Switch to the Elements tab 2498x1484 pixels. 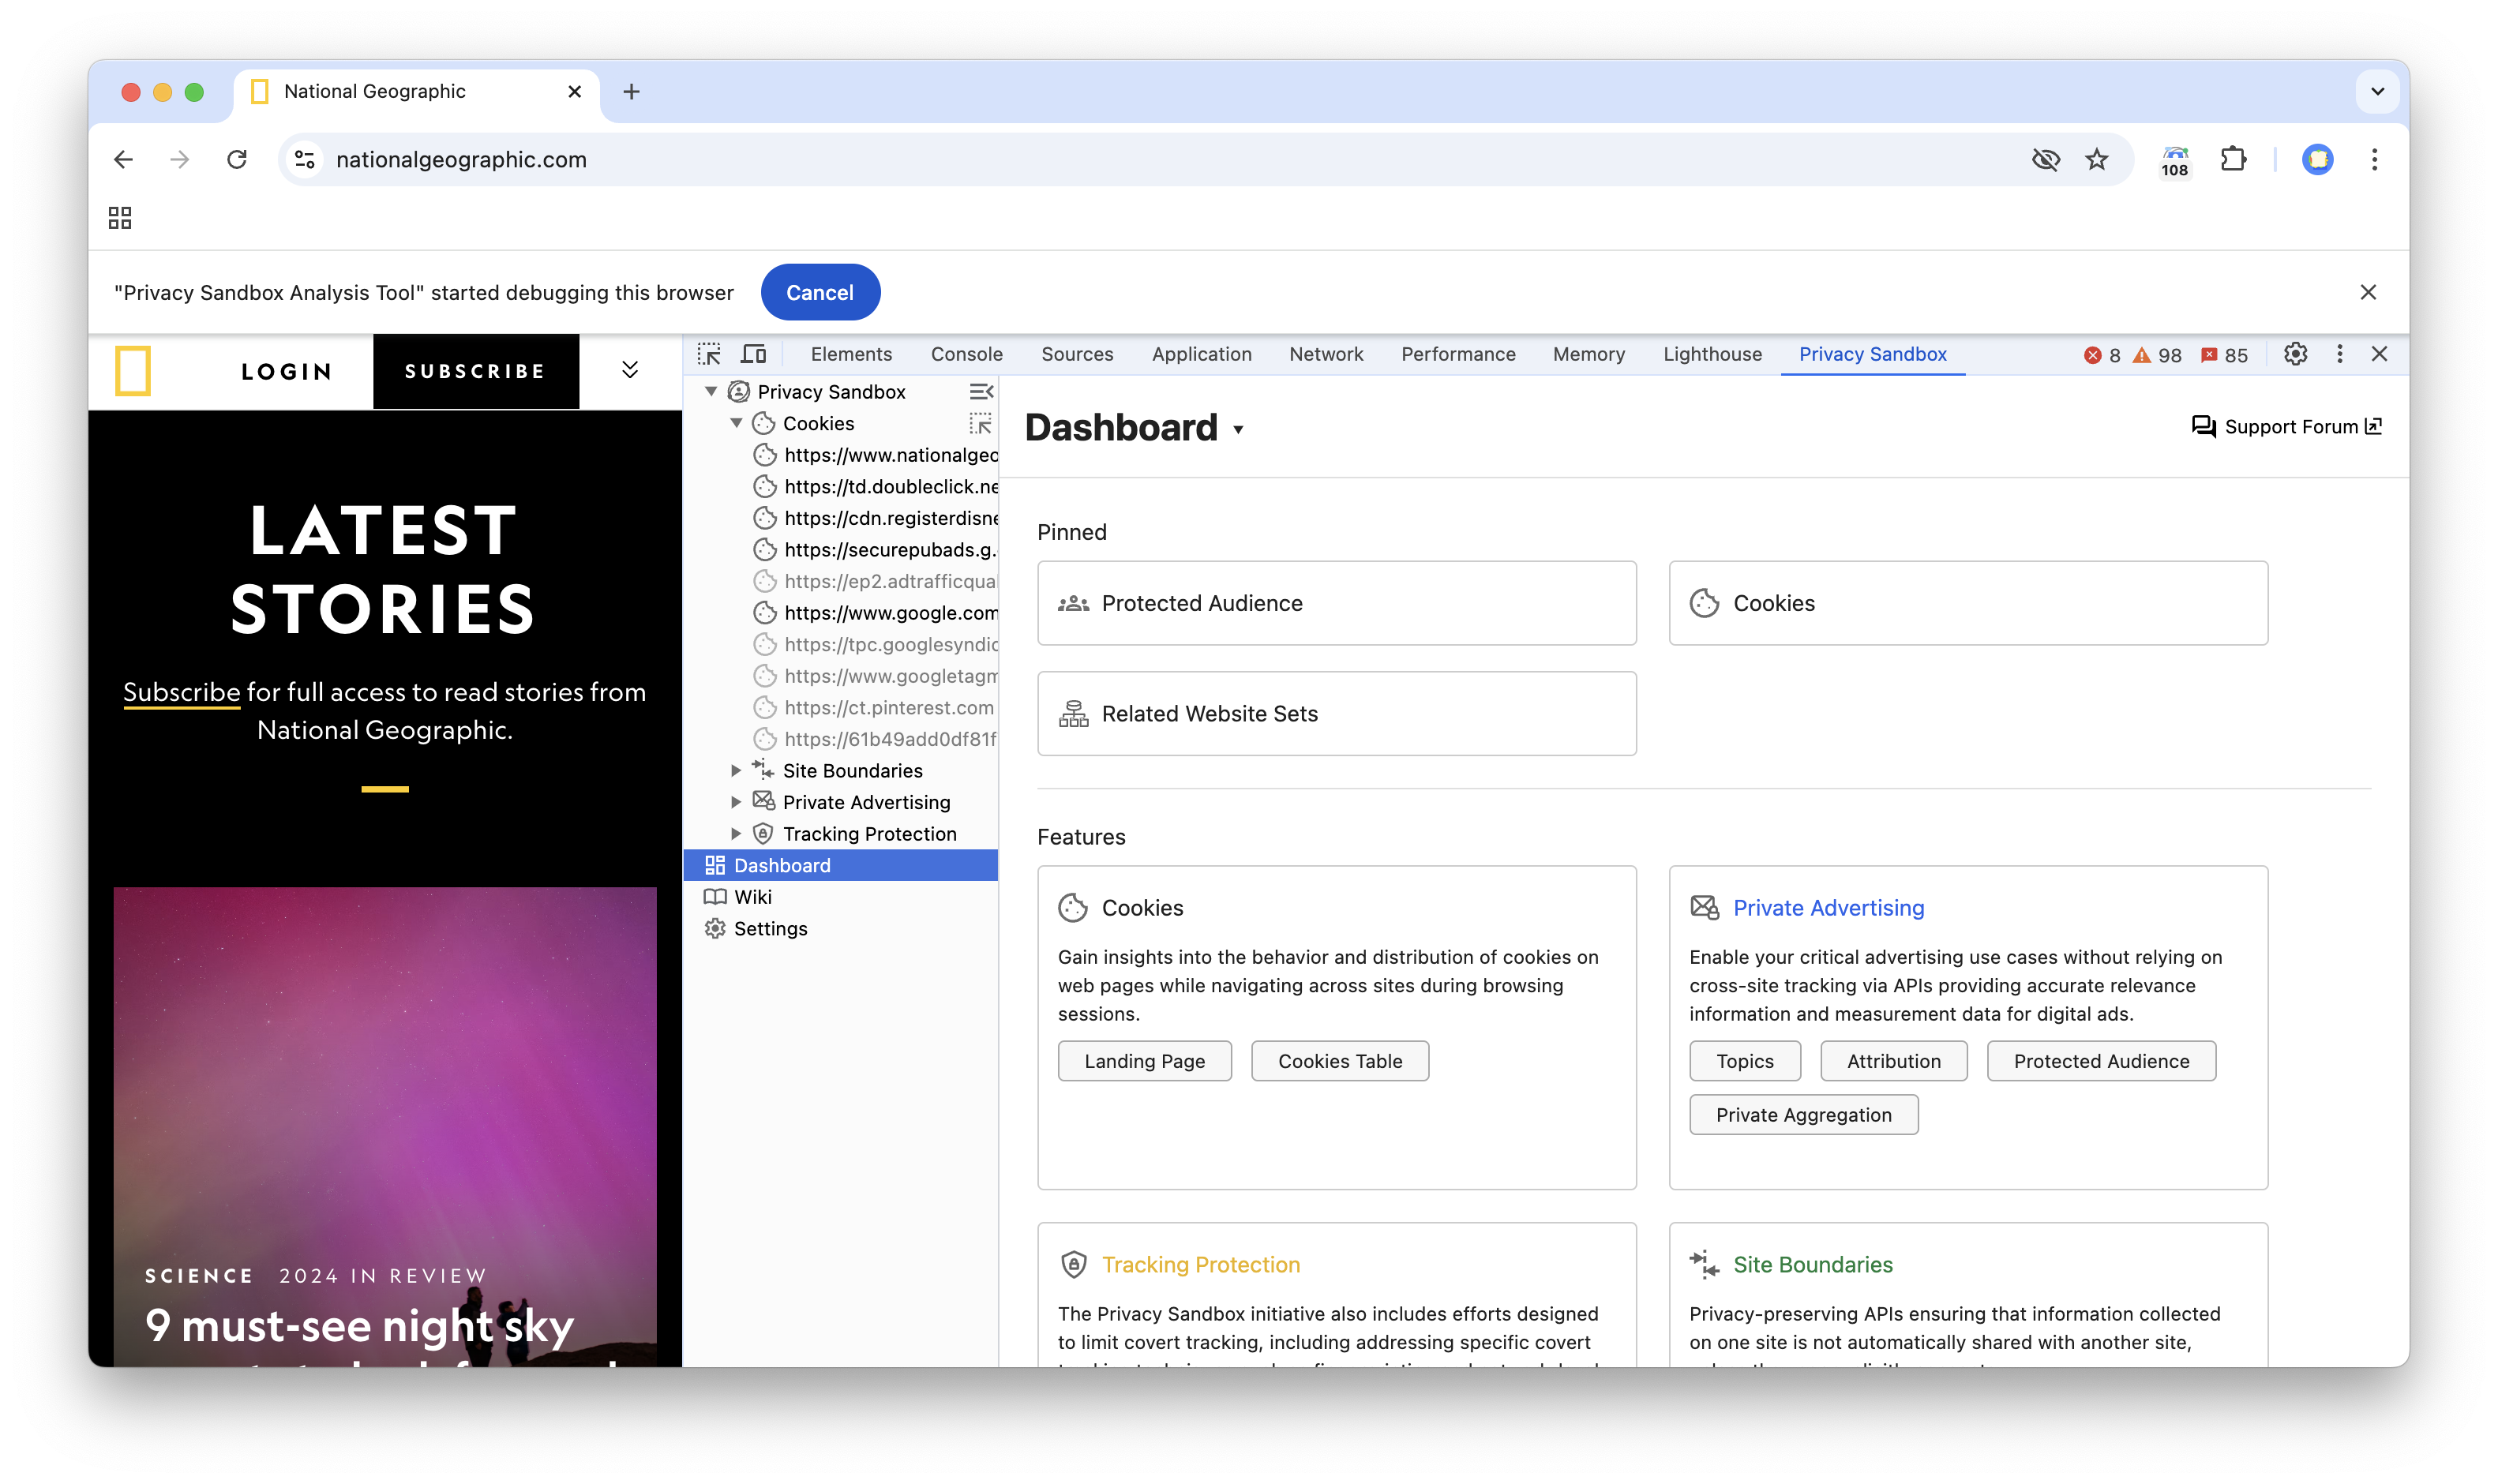[851, 354]
